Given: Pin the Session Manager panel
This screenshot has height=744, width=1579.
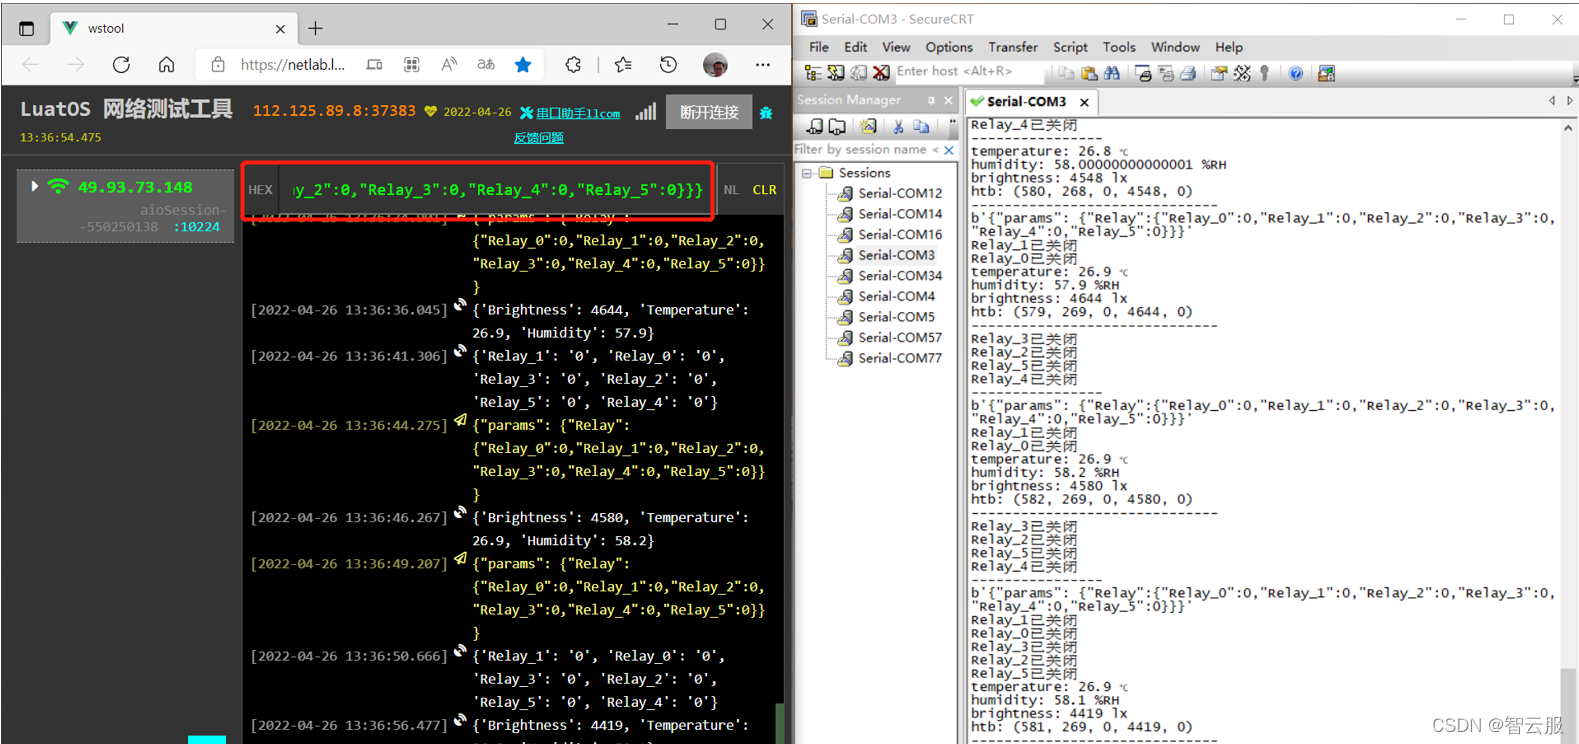Looking at the screenshot, I should point(931,100).
